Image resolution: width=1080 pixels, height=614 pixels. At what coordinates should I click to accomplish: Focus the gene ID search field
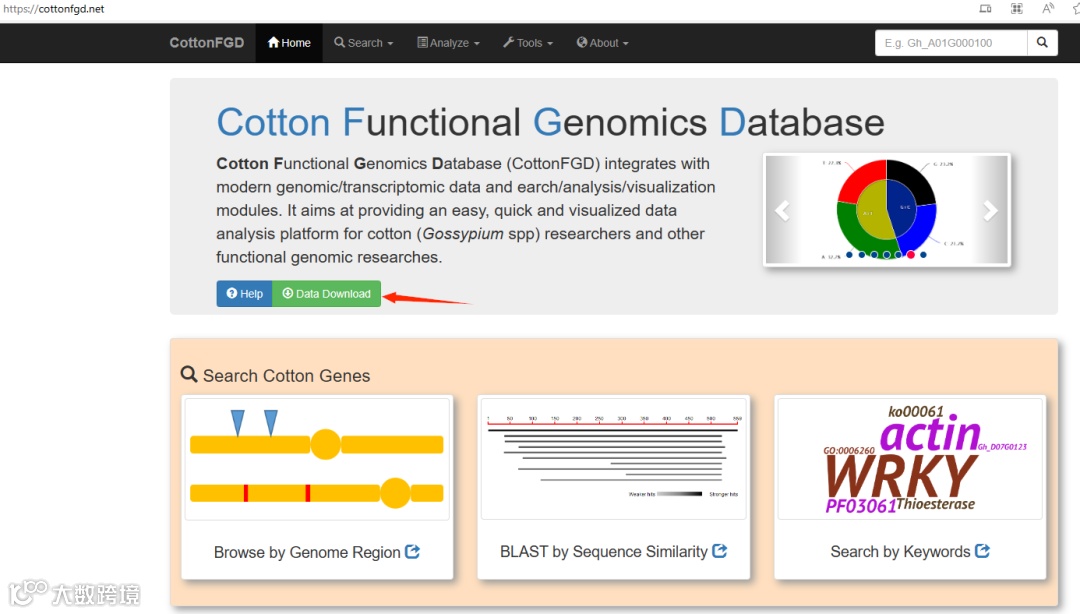[x=951, y=43]
